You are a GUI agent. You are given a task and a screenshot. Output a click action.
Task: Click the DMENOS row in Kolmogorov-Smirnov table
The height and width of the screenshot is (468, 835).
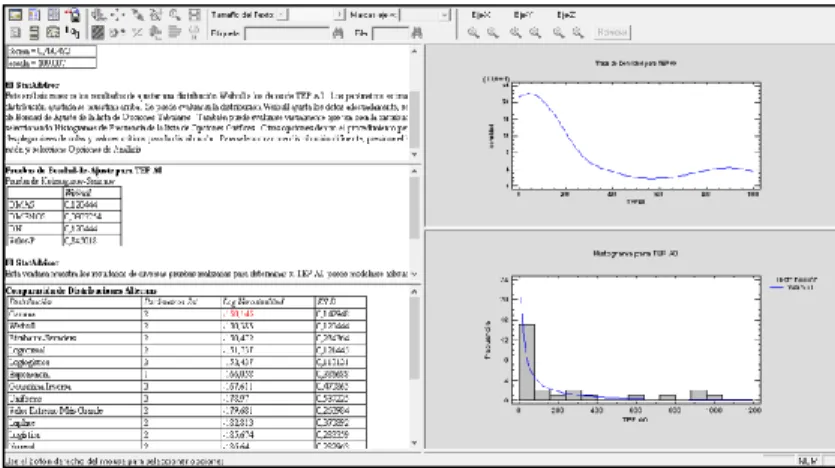coord(64,217)
